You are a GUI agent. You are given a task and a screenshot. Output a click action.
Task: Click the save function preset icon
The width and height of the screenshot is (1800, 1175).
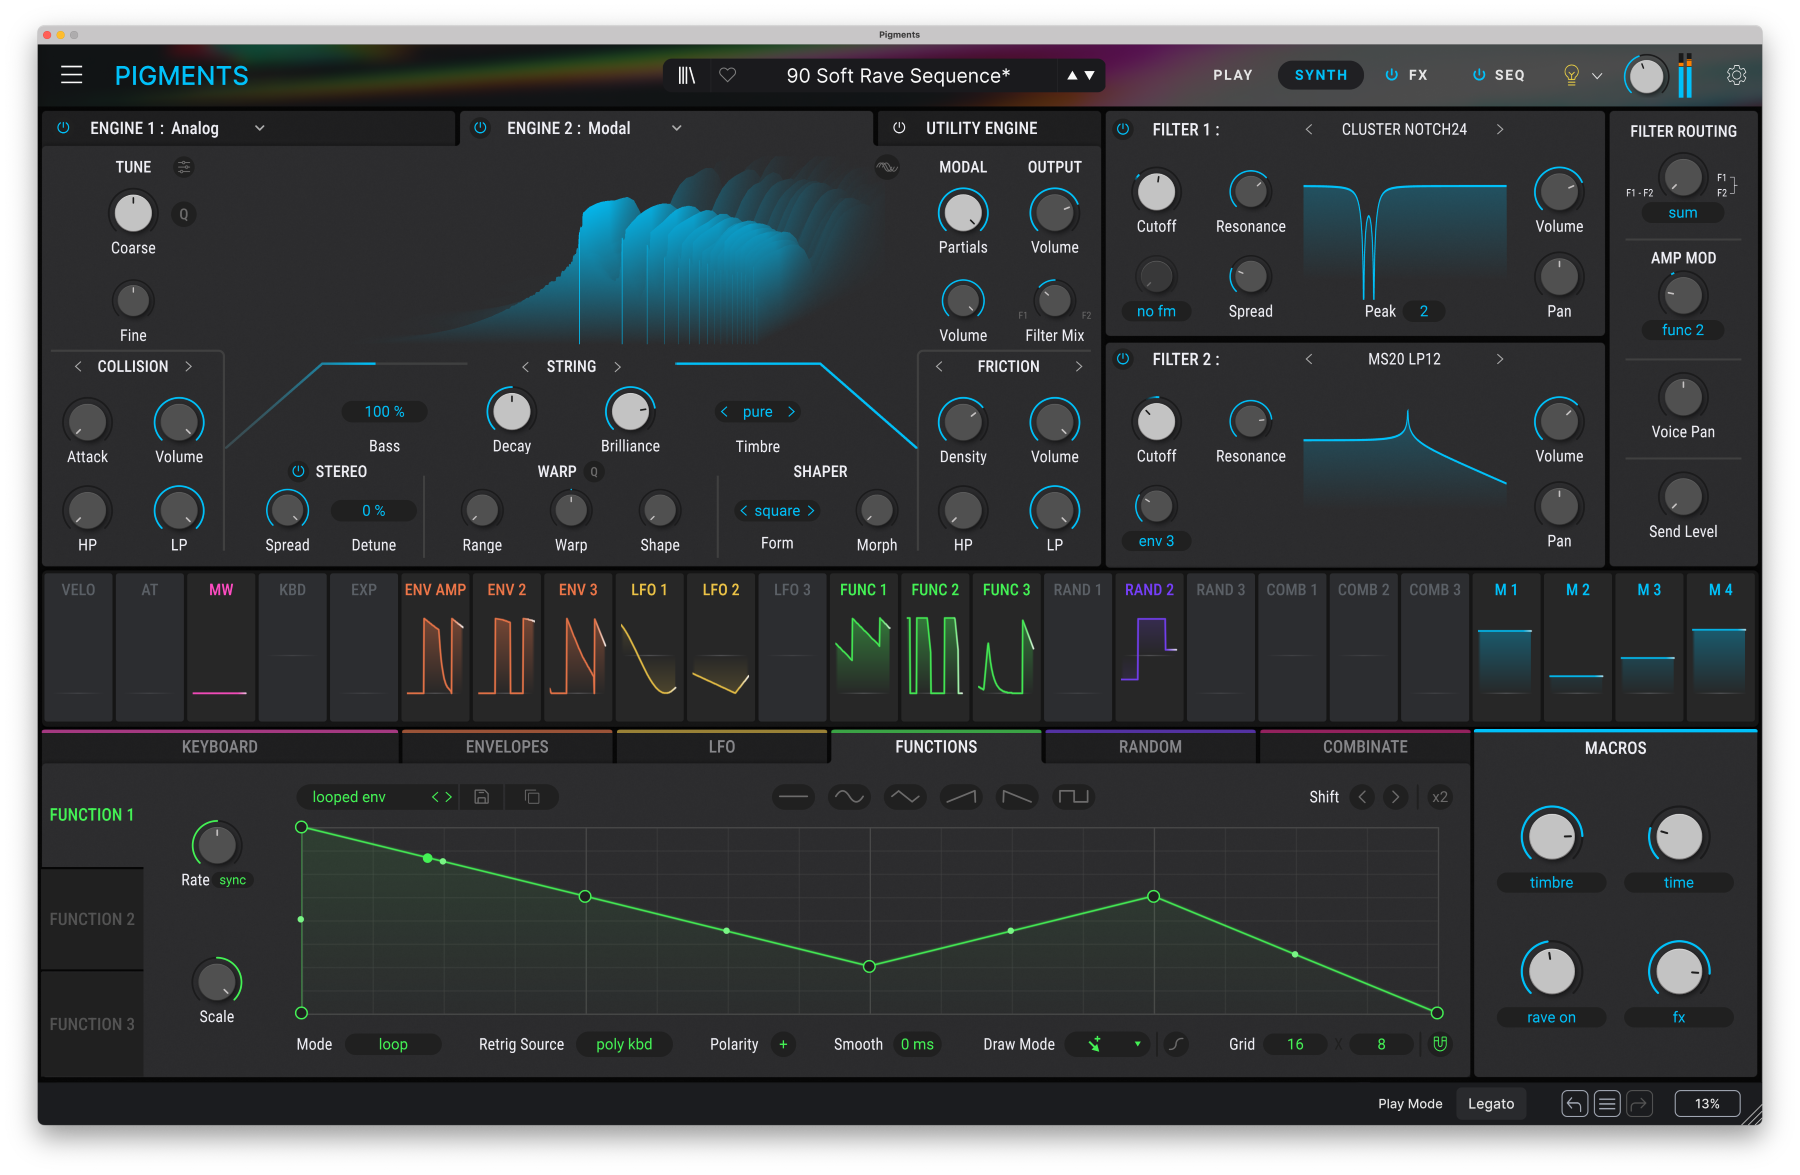click(482, 797)
